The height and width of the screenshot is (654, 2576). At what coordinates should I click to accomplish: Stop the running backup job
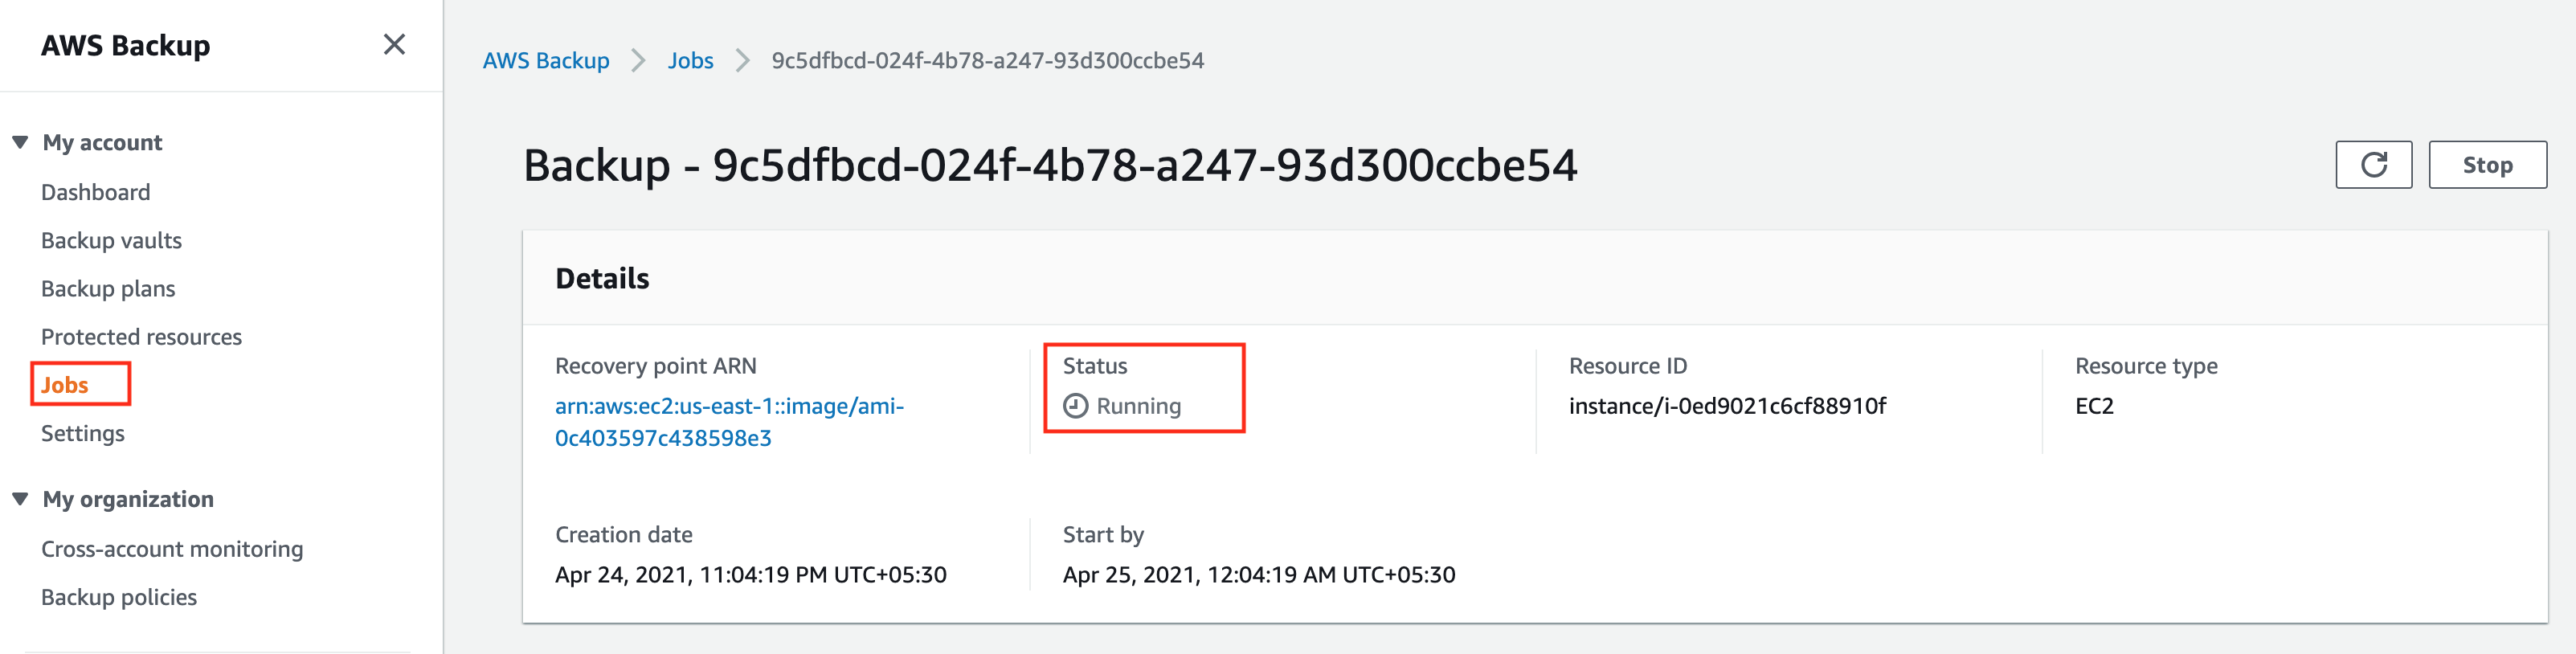(2487, 165)
